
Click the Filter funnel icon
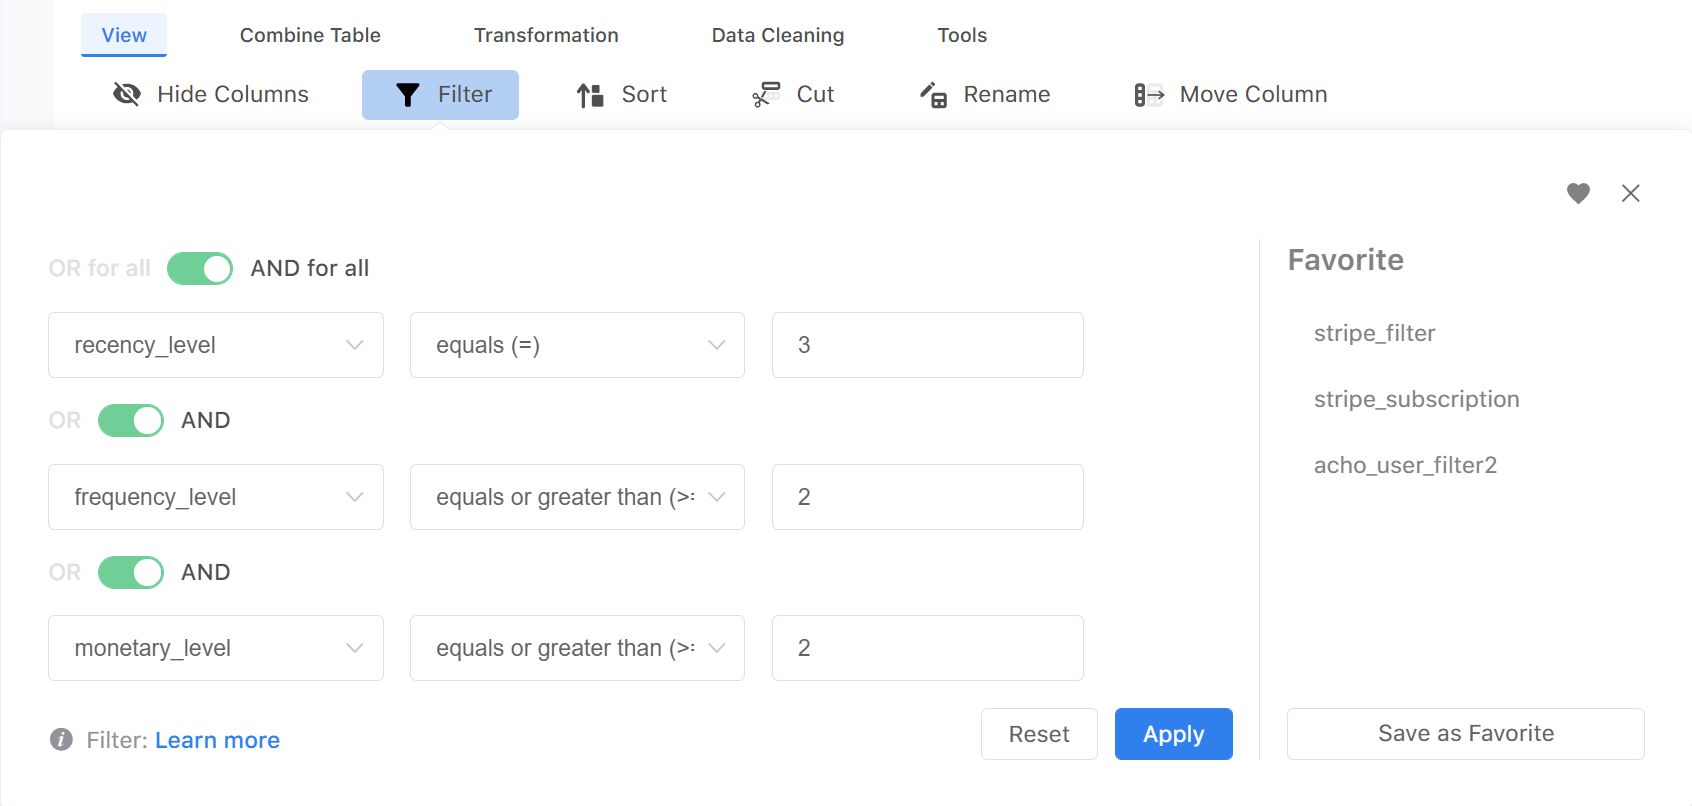click(x=407, y=95)
